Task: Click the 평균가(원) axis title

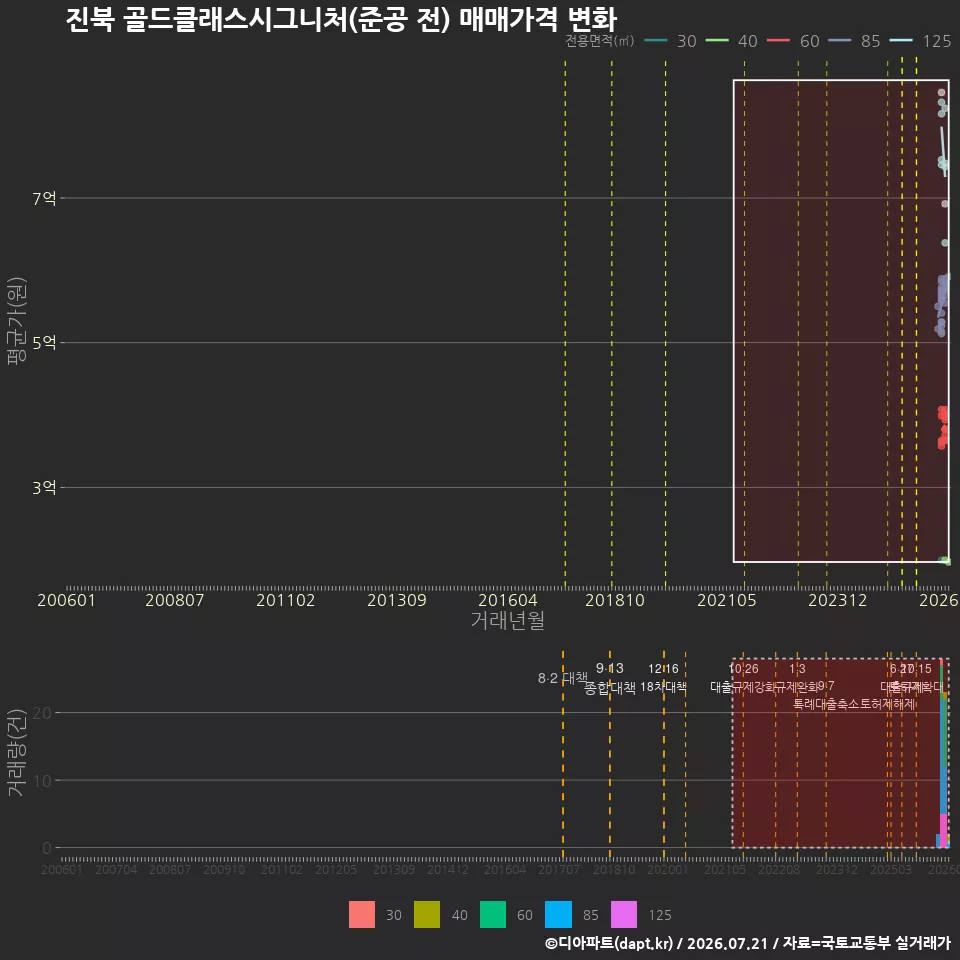Action: (17, 321)
